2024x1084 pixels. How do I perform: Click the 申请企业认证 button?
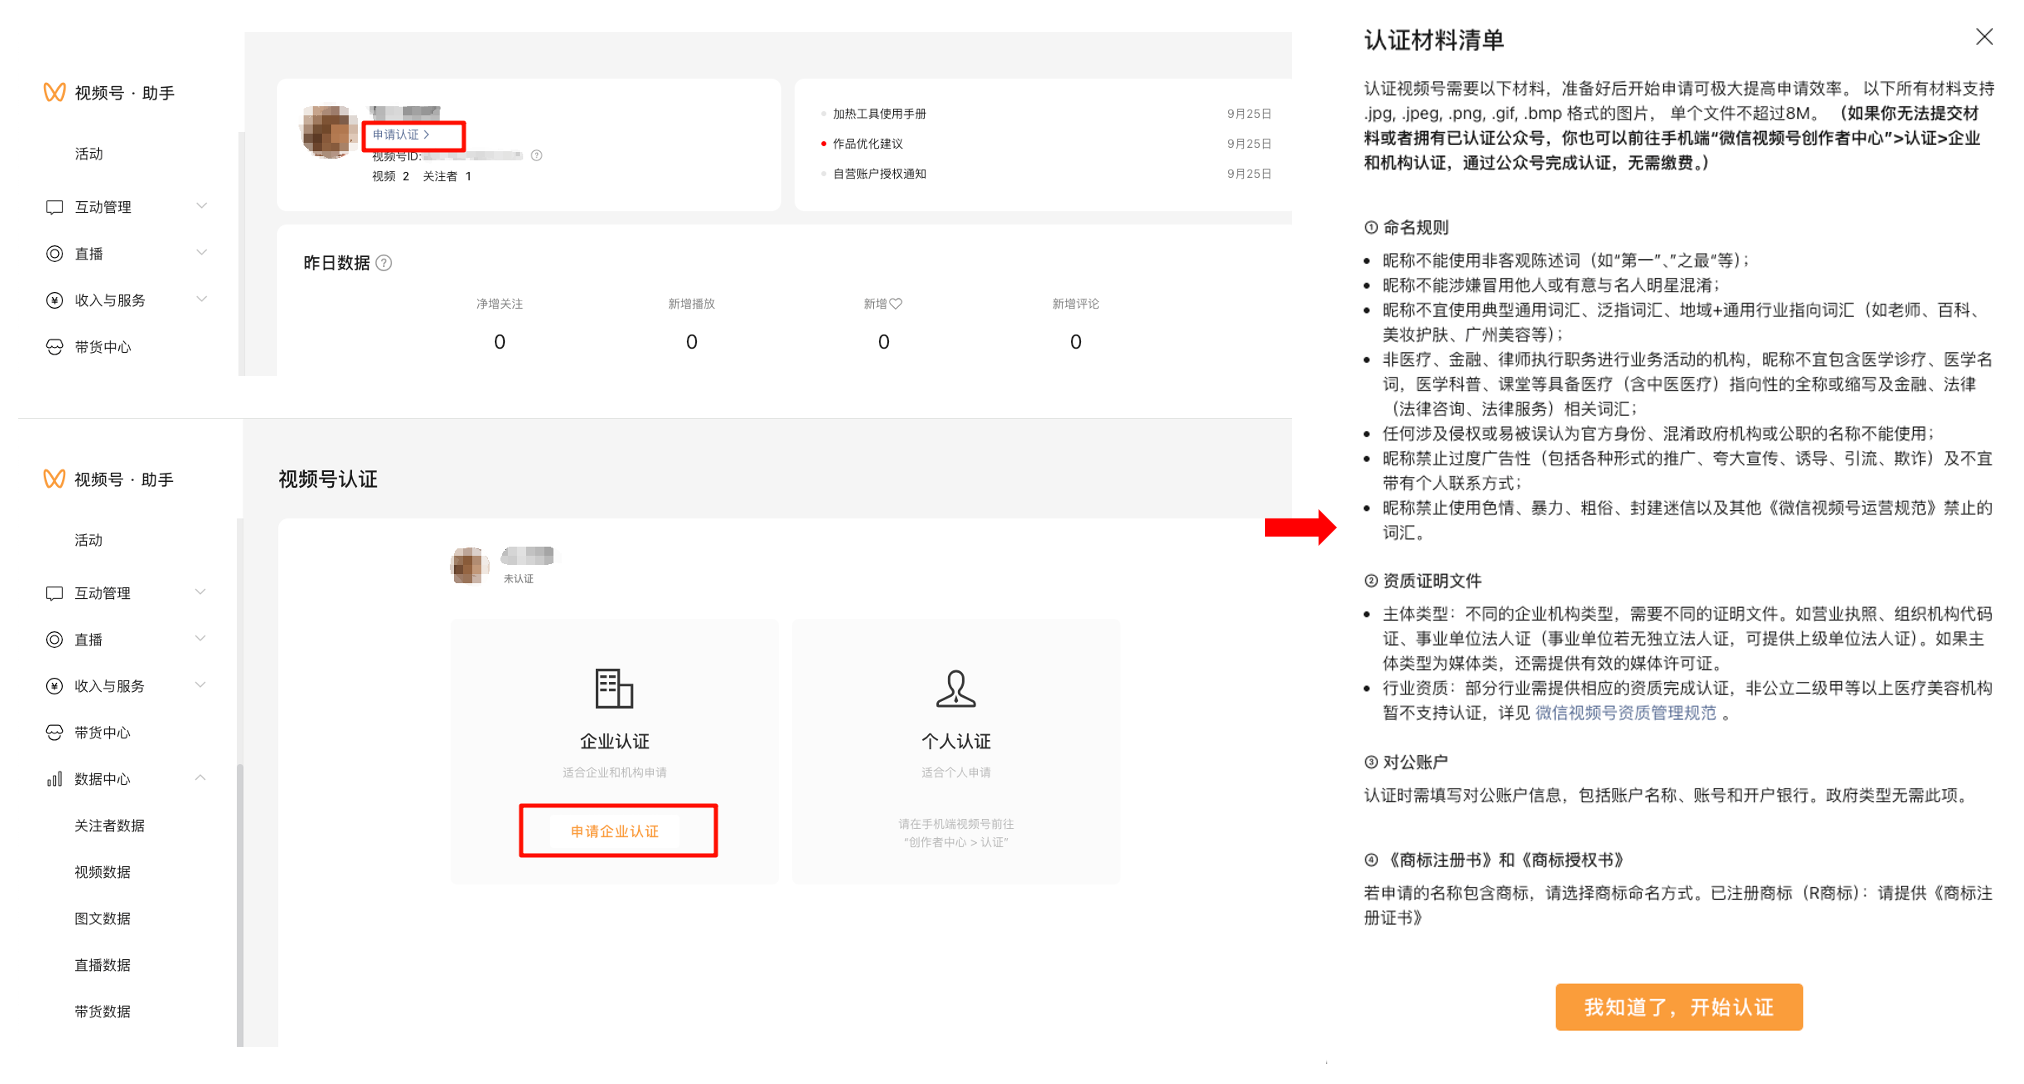tap(615, 831)
